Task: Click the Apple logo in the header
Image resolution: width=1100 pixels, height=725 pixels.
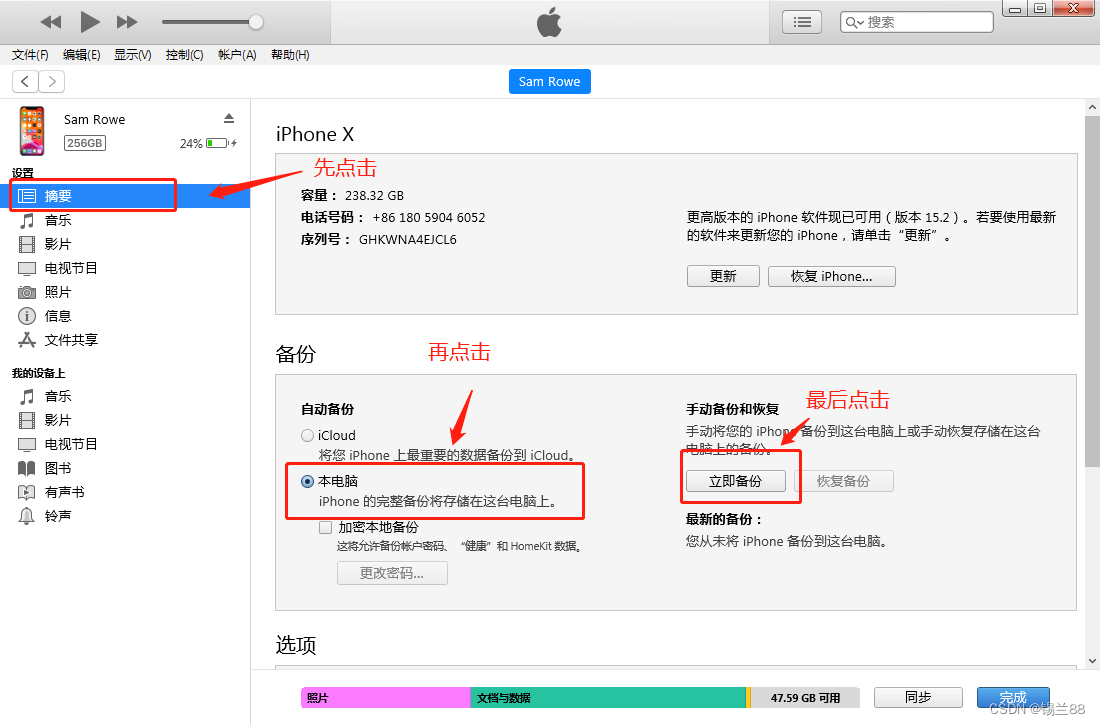Action: pos(549,22)
